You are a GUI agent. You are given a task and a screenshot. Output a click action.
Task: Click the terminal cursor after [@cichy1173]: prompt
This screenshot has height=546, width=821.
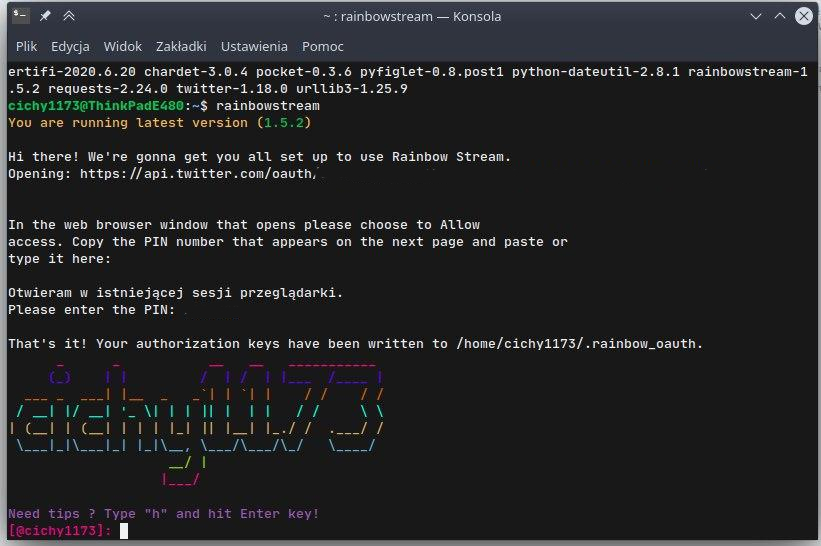[124, 531]
